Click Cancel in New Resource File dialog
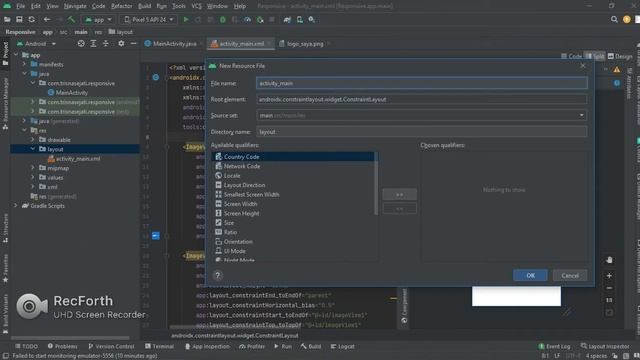Screen dimensions: 640x360 point(570,276)
